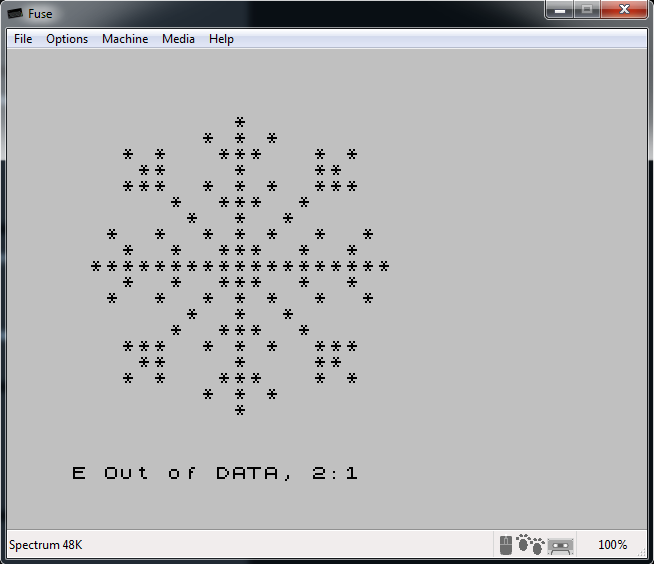Open the File menu
This screenshot has width=654, height=564.
23,39
